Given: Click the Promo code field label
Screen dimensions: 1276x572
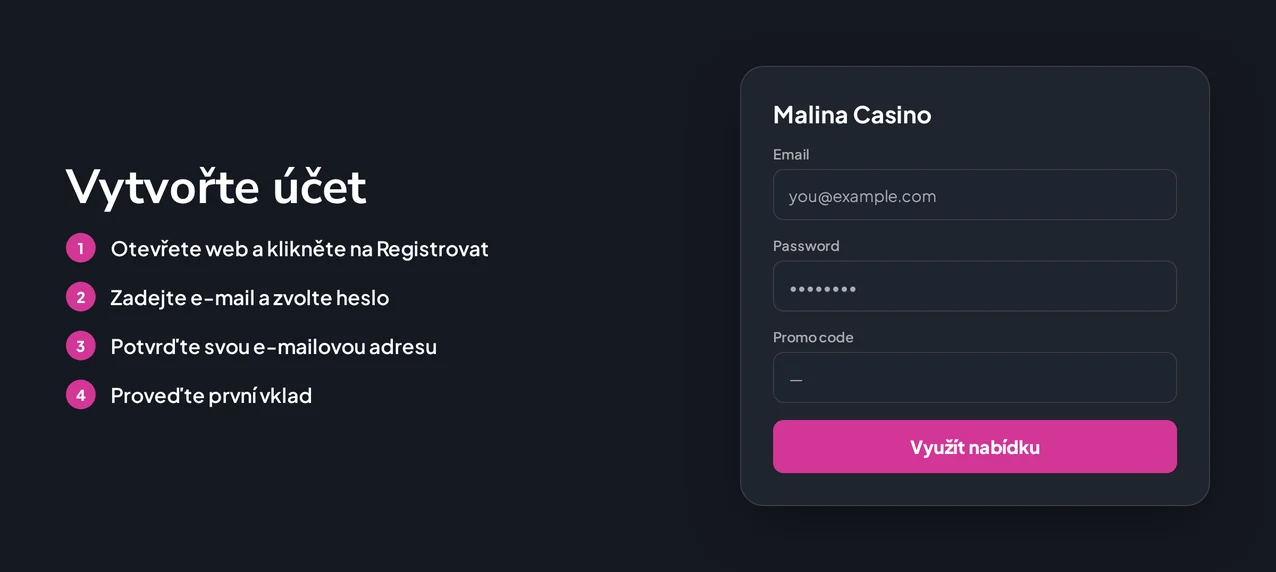Looking at the screenshot, I should [813, 337].
